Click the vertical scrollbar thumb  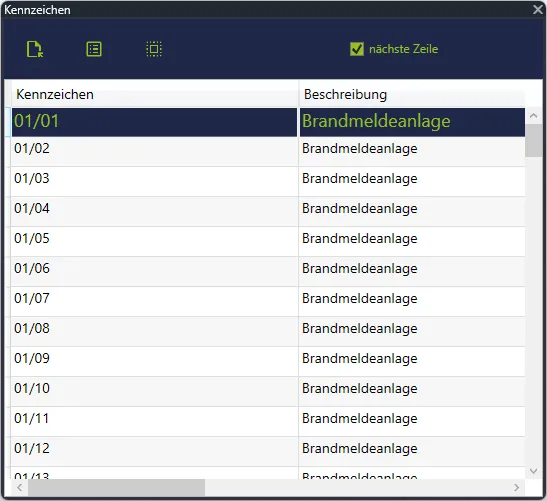(x=533, y=141)
